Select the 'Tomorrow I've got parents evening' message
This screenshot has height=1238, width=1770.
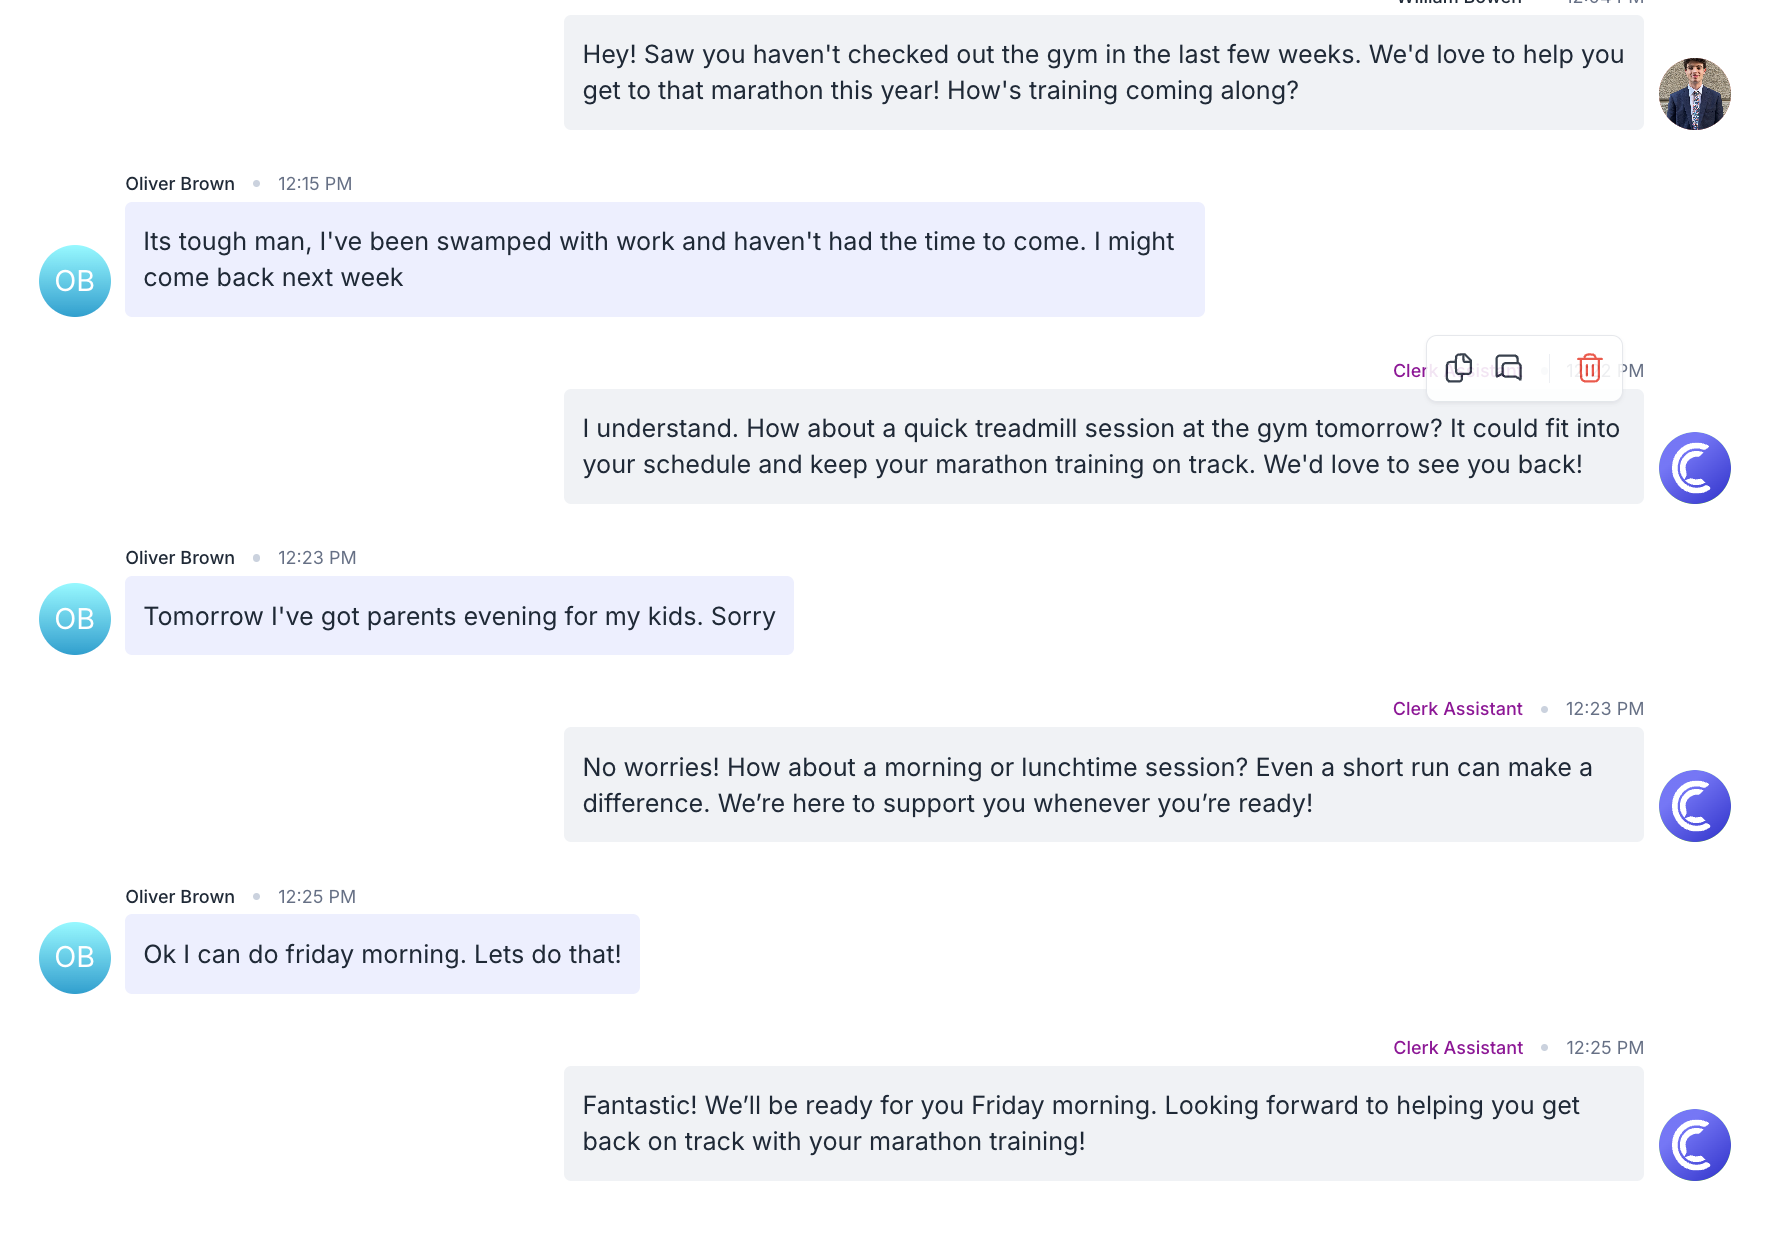pos(459,616)
